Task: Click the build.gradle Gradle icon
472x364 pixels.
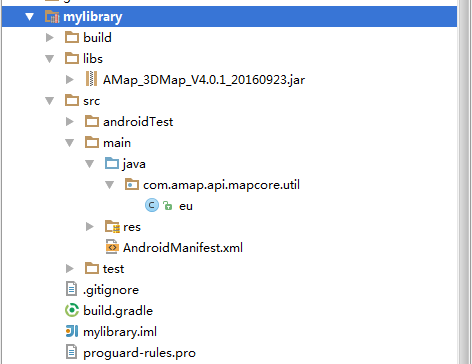Action: [72, 310]
